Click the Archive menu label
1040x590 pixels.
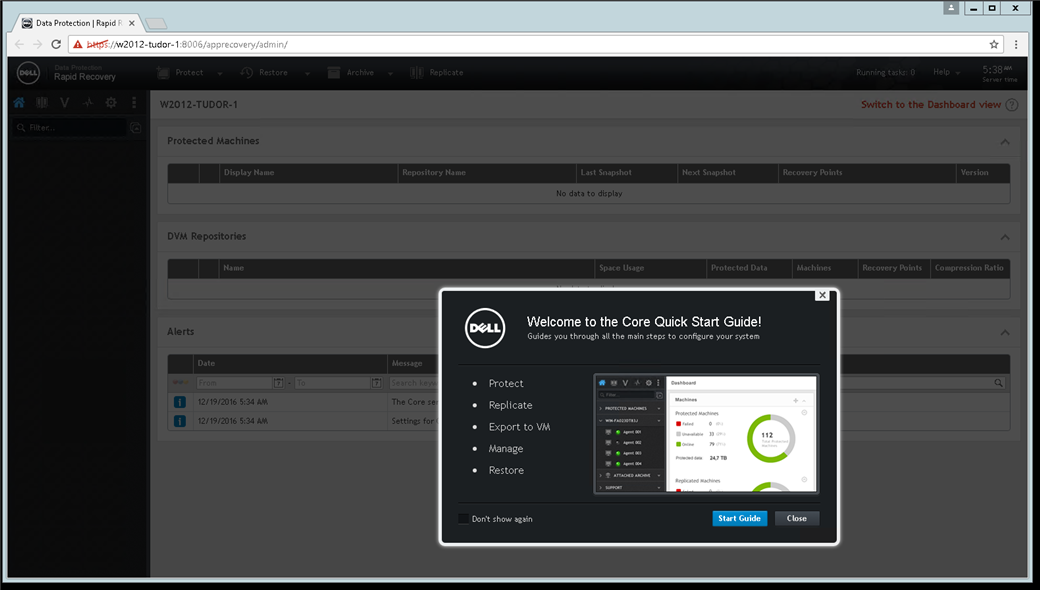pos(360,73)
